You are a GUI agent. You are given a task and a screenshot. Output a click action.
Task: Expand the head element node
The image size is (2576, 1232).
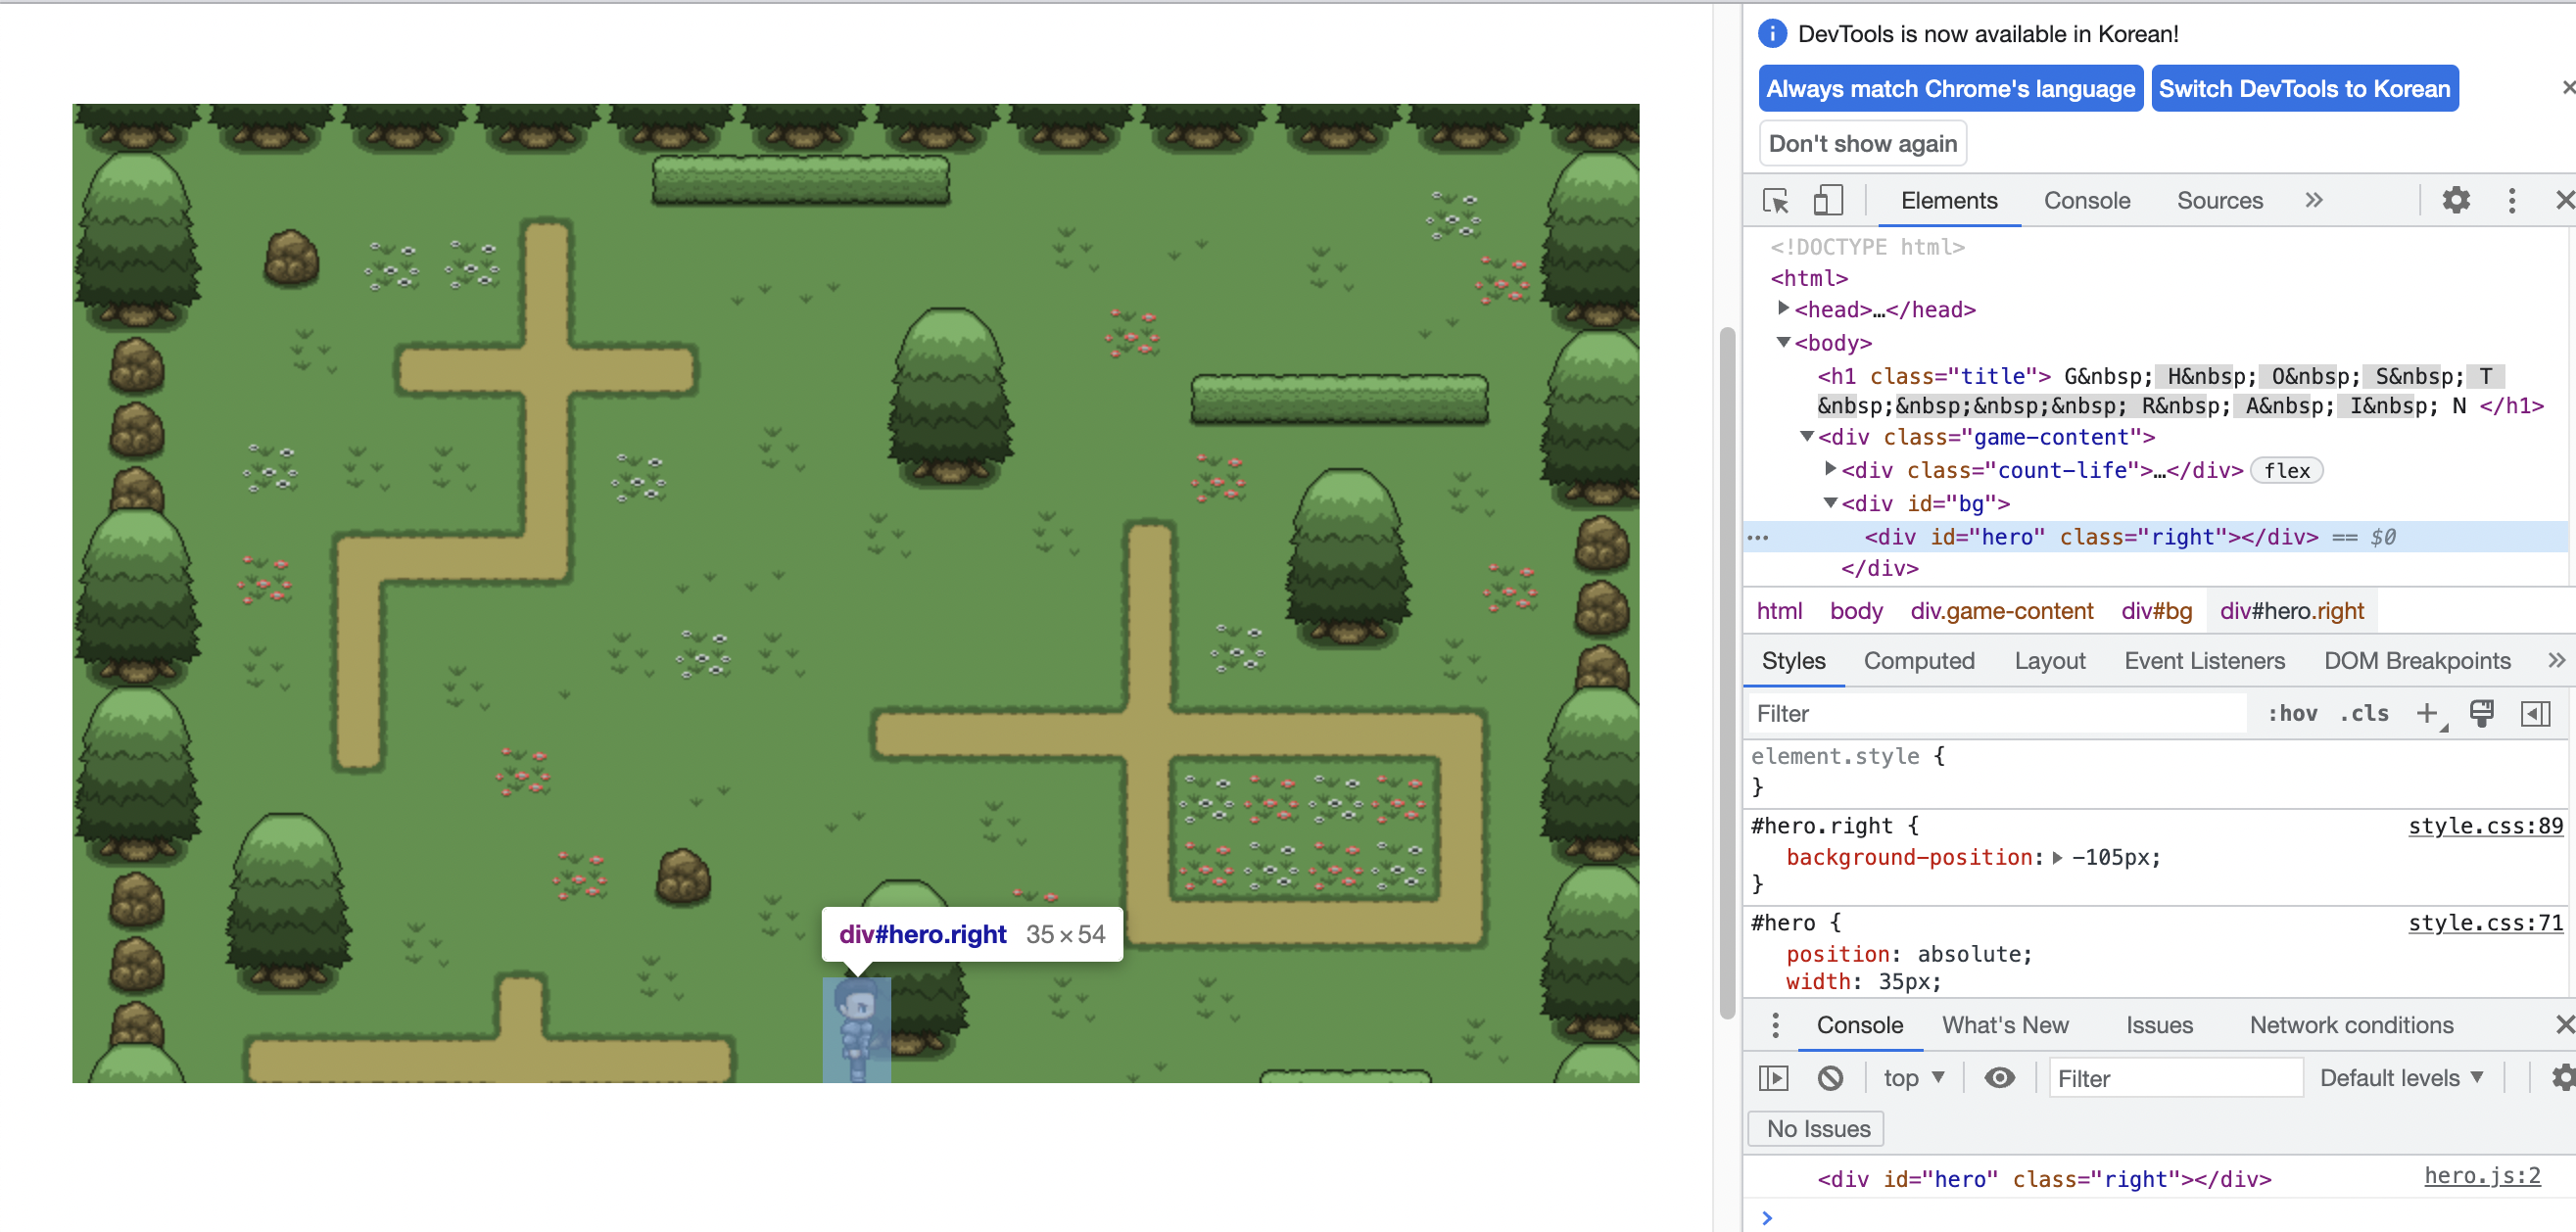(x=1783, y=309)
